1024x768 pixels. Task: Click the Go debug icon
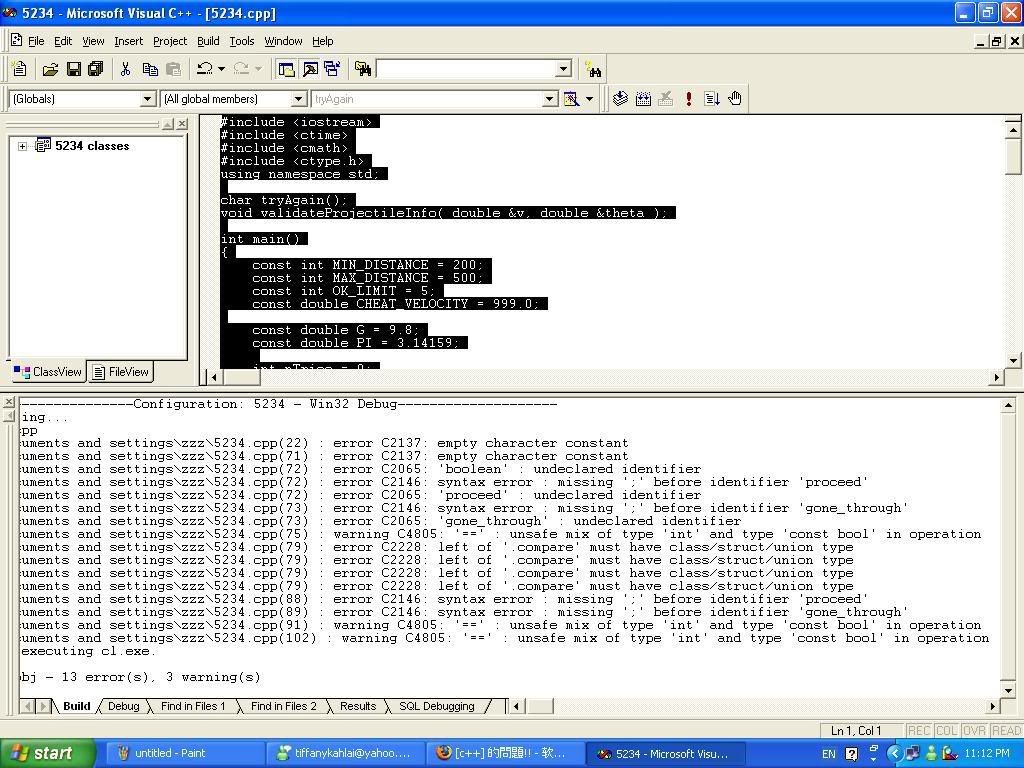point(712,98)
